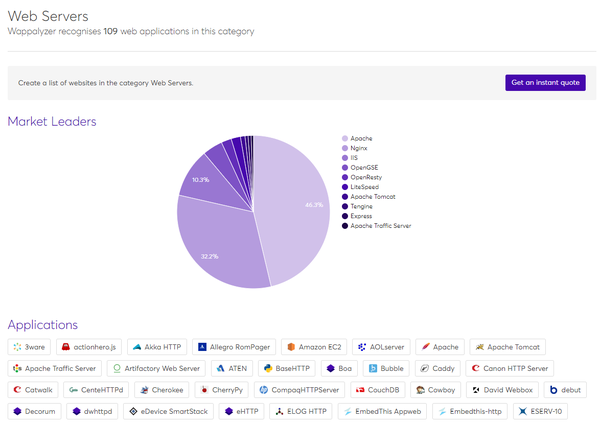Click the Web Servers page title
600x423 pixels.
(x=48, y=16)
